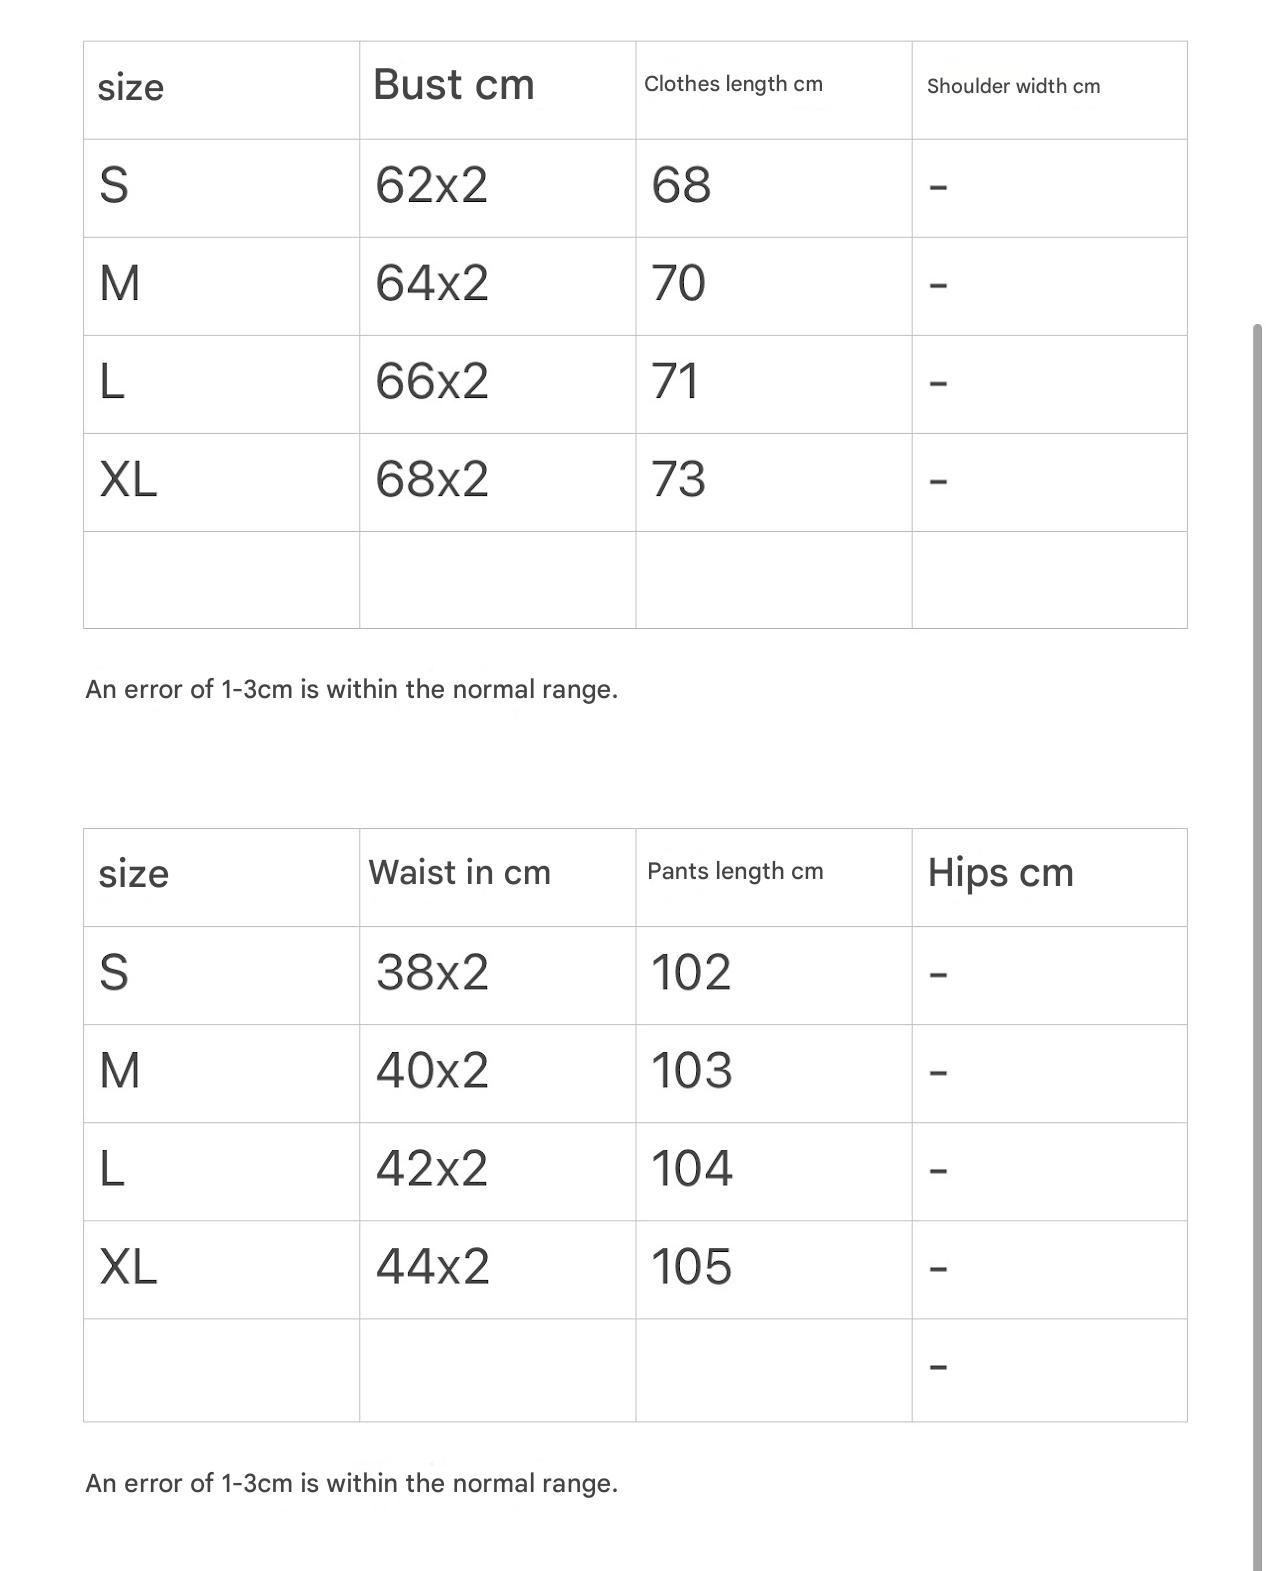Select the 66x2 bust cell

(432, 382)
